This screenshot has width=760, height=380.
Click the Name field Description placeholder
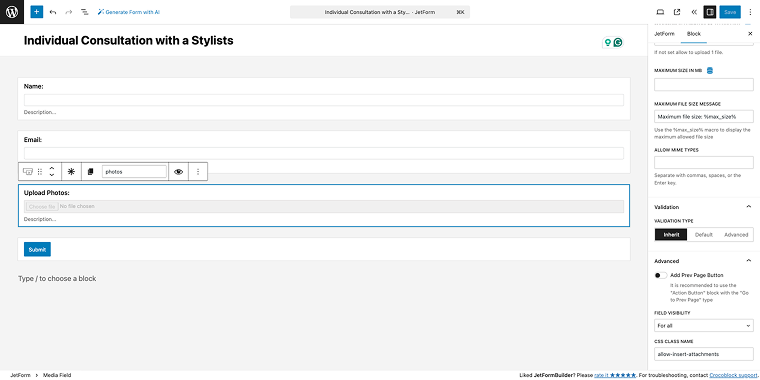[x=40, y=112]
